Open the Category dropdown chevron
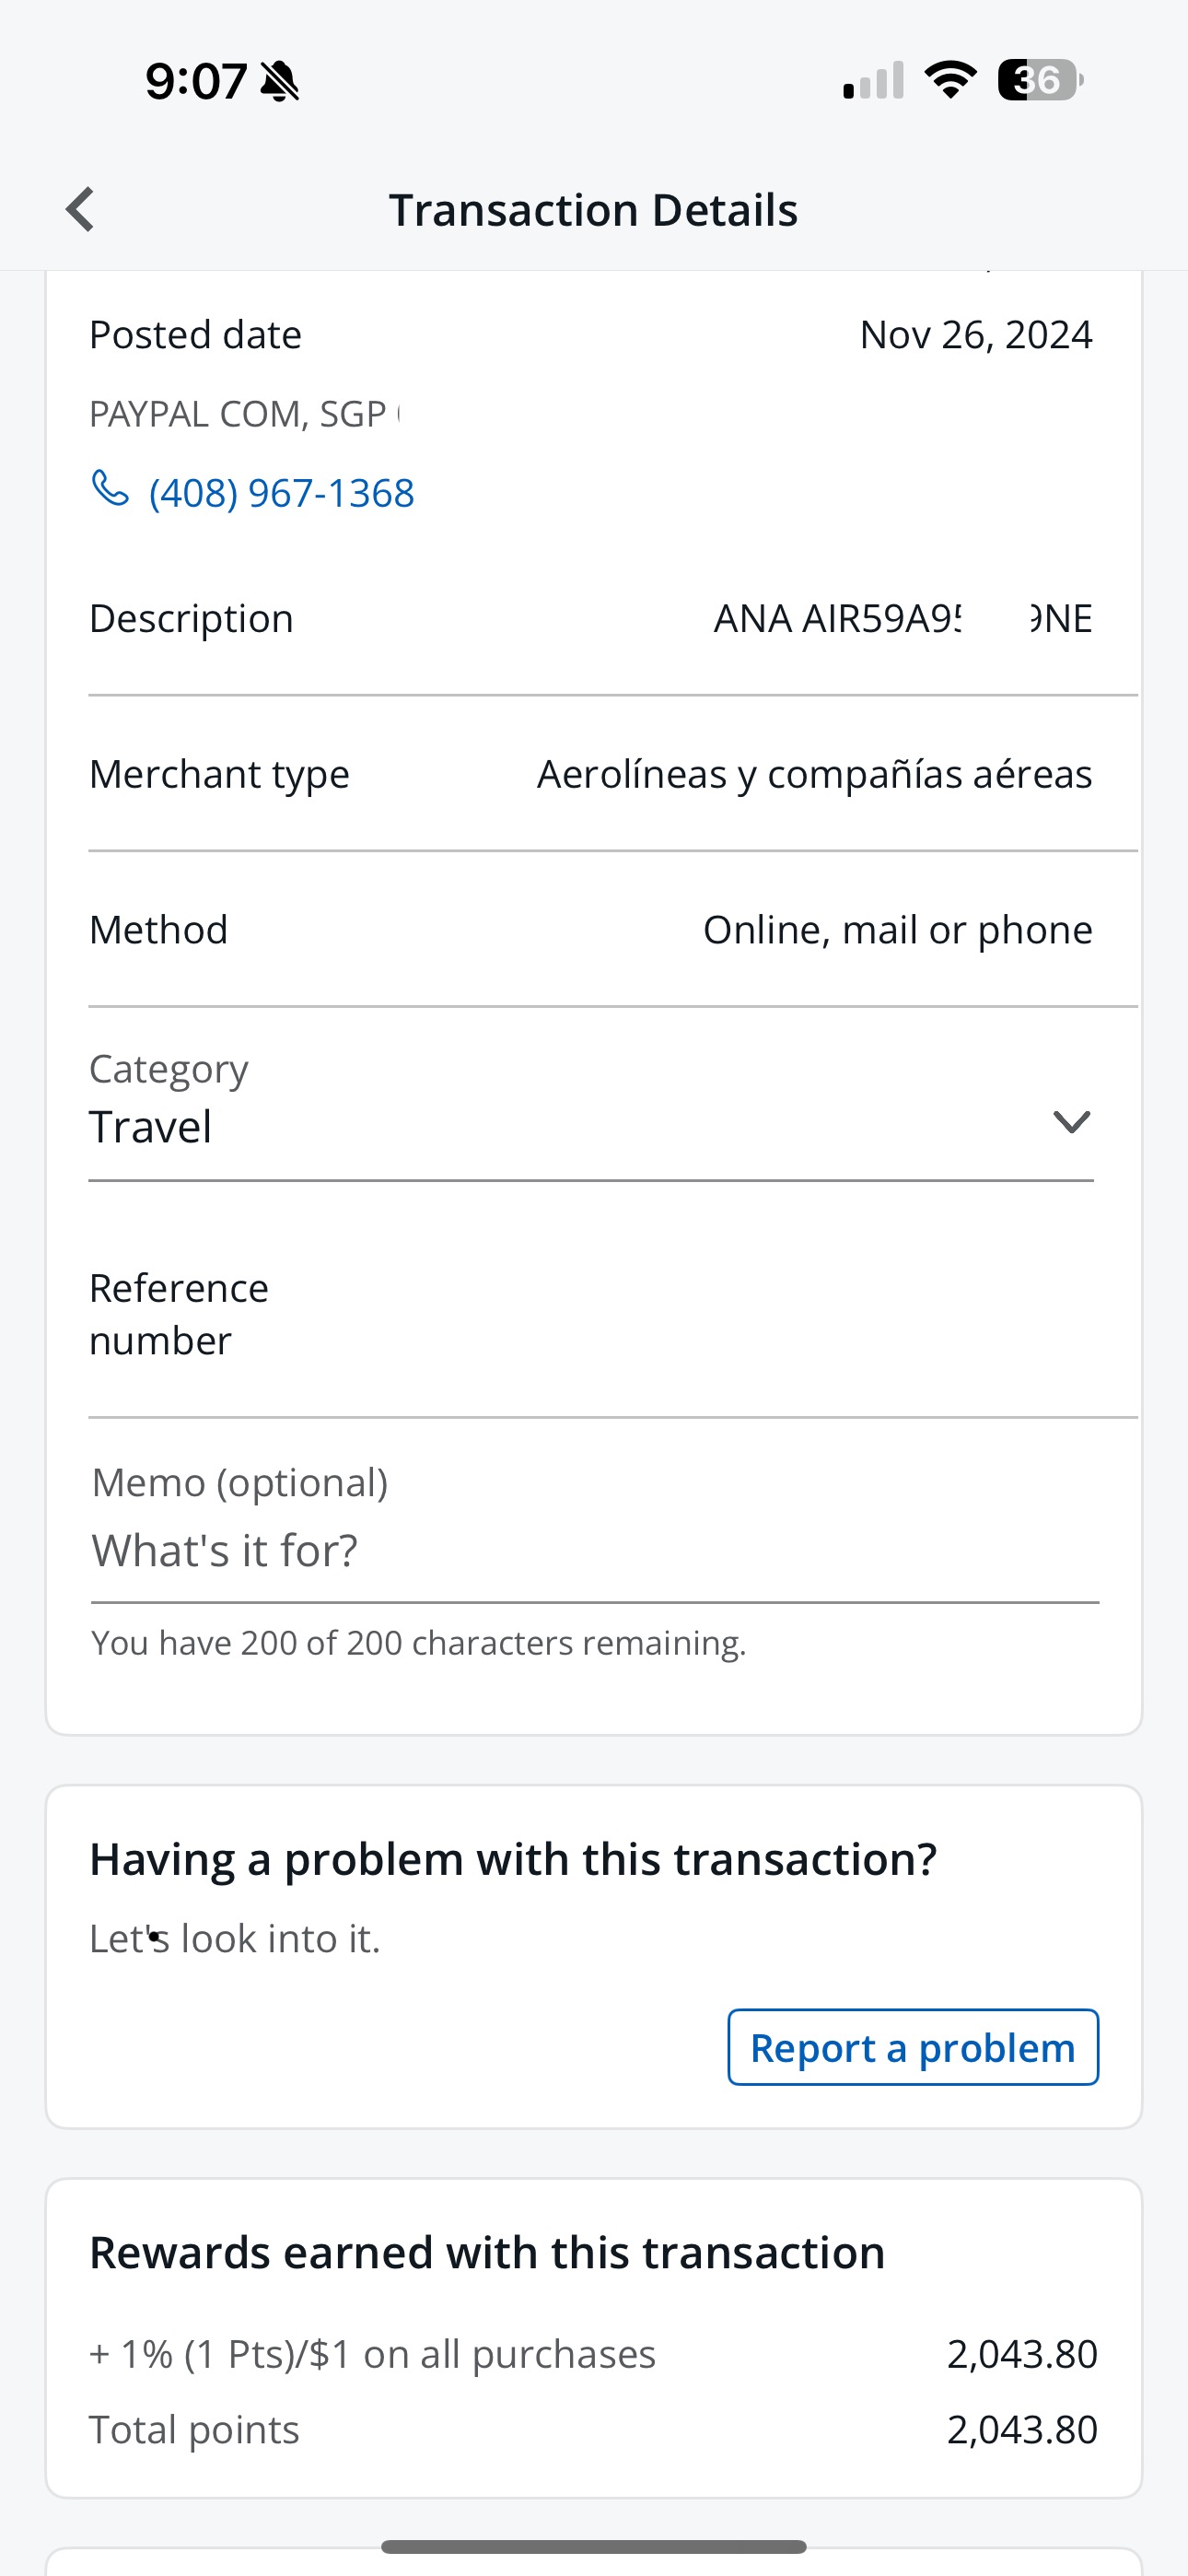This screenshot has height=2576, width=1188. tap(1071, 1122)
